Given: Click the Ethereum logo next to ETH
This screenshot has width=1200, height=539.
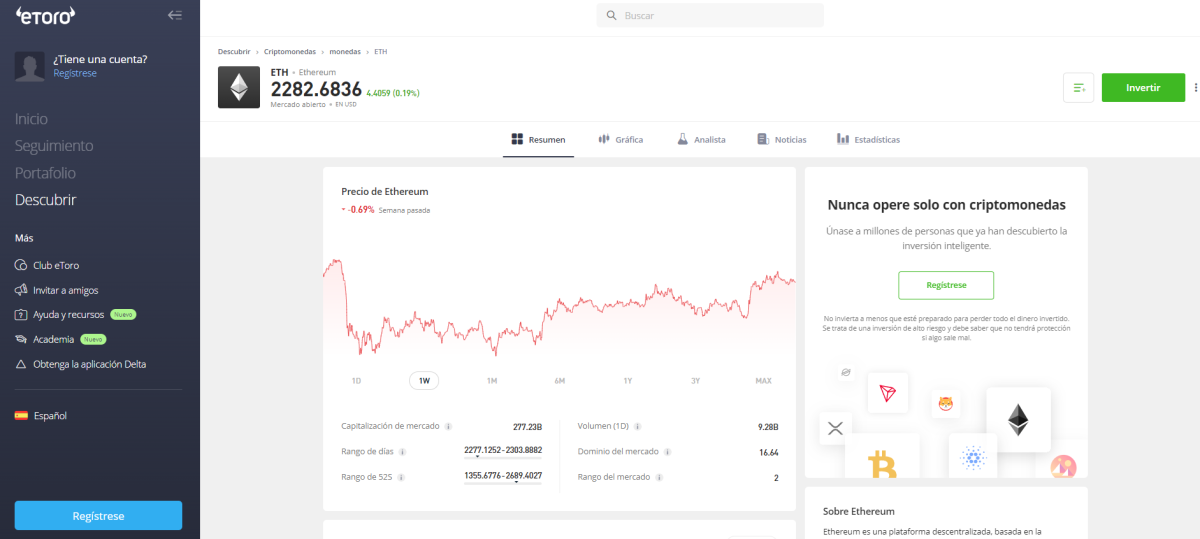Looking at the screenshot, I should [x=239, y=87].
